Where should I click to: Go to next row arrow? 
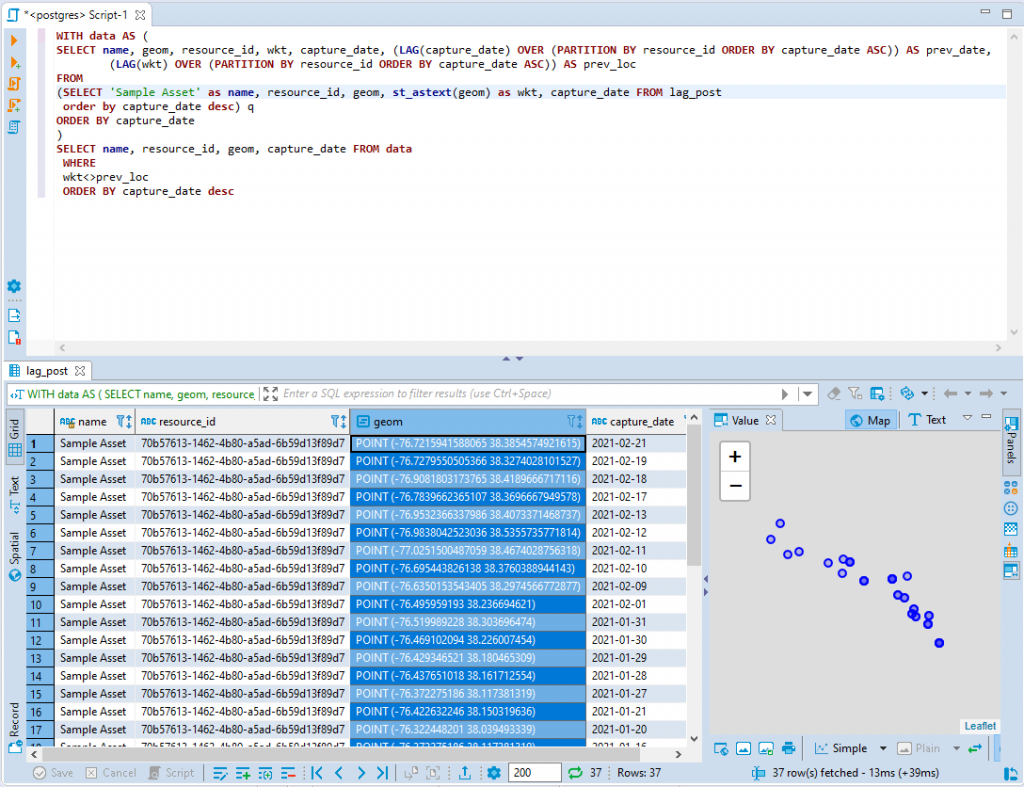point(360,773)
